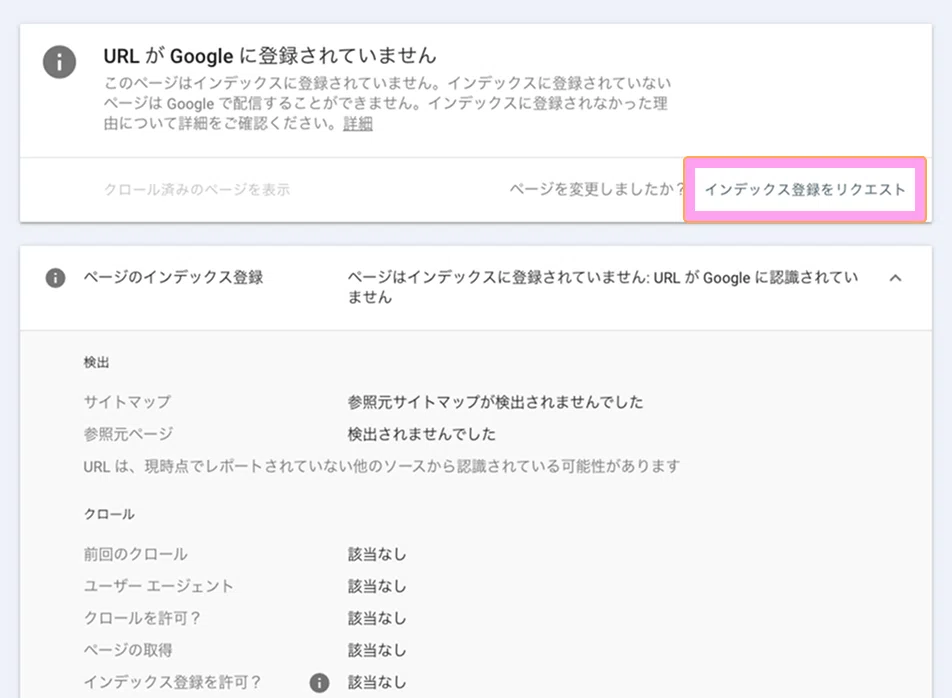Viewport: 952px width, 698px height.
Task: Collapse the ページのインデックス登録 section chevron
Action: coord(896,278)
